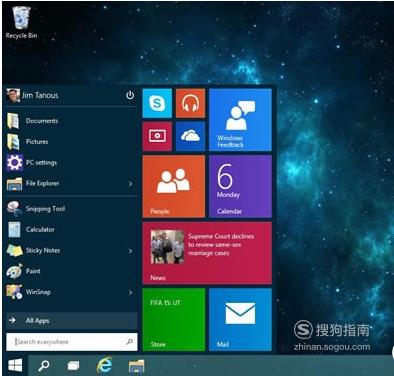
Task: Open the OneDrive cloud tile
Action: tap(190, 136)
